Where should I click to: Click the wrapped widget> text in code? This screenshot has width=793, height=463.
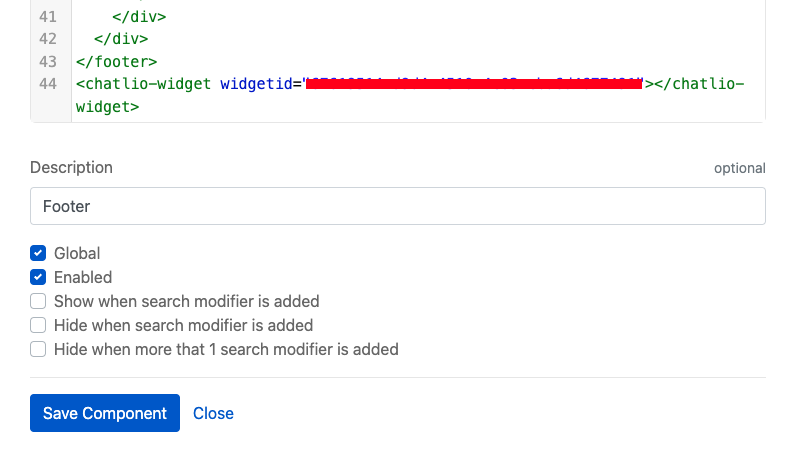[x=107, y=107]
